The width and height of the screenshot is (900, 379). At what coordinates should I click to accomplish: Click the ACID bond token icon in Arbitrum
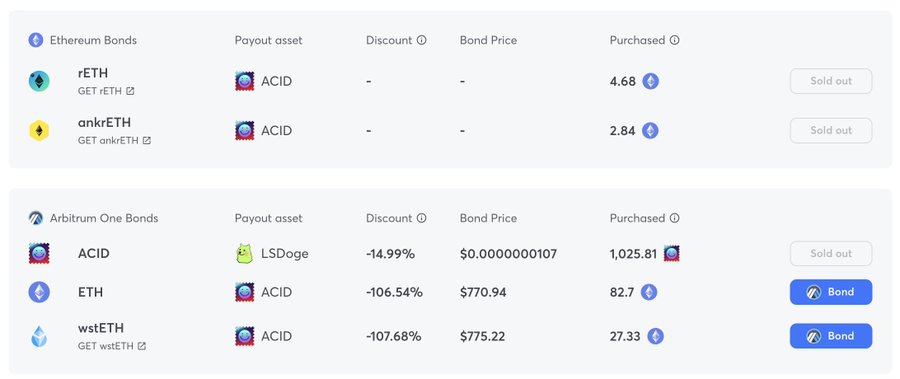pyautogui.click(x=39, y=253)
